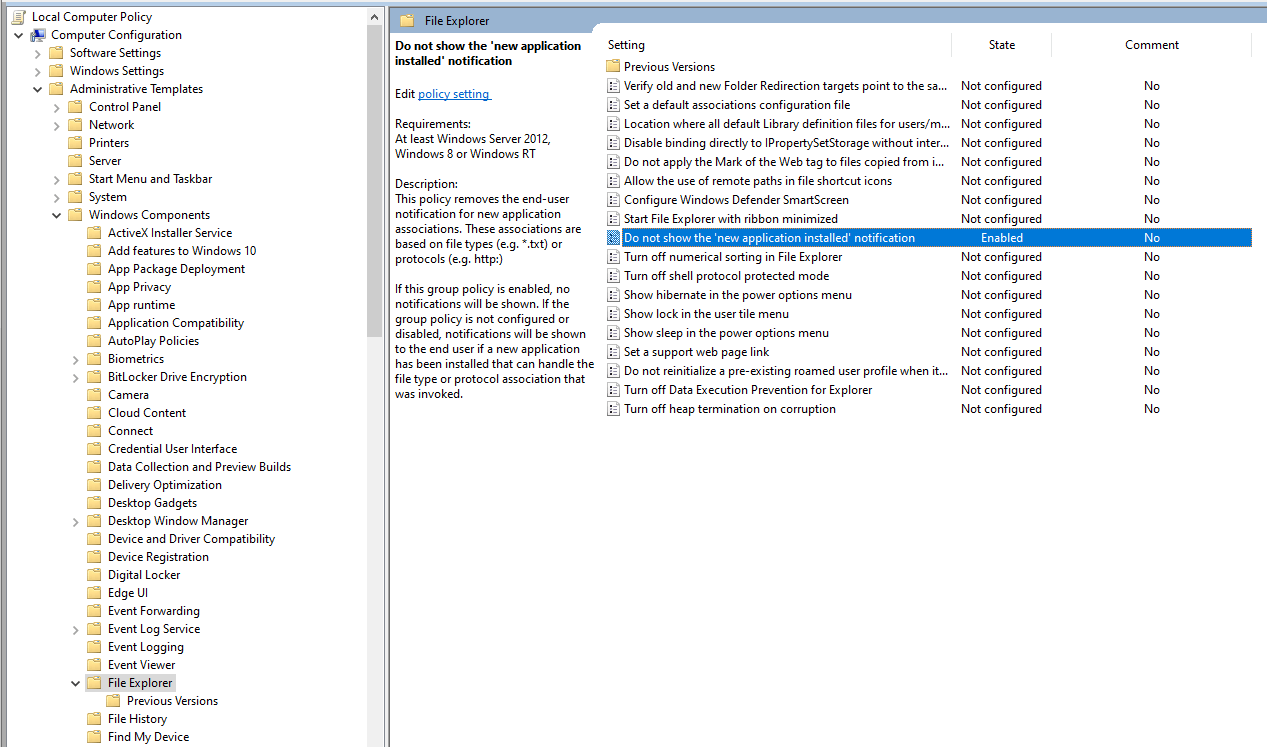This screenshot has width=1267, height=747.
Task: Sort list by the Comment column header
Action: point(1151,45)
